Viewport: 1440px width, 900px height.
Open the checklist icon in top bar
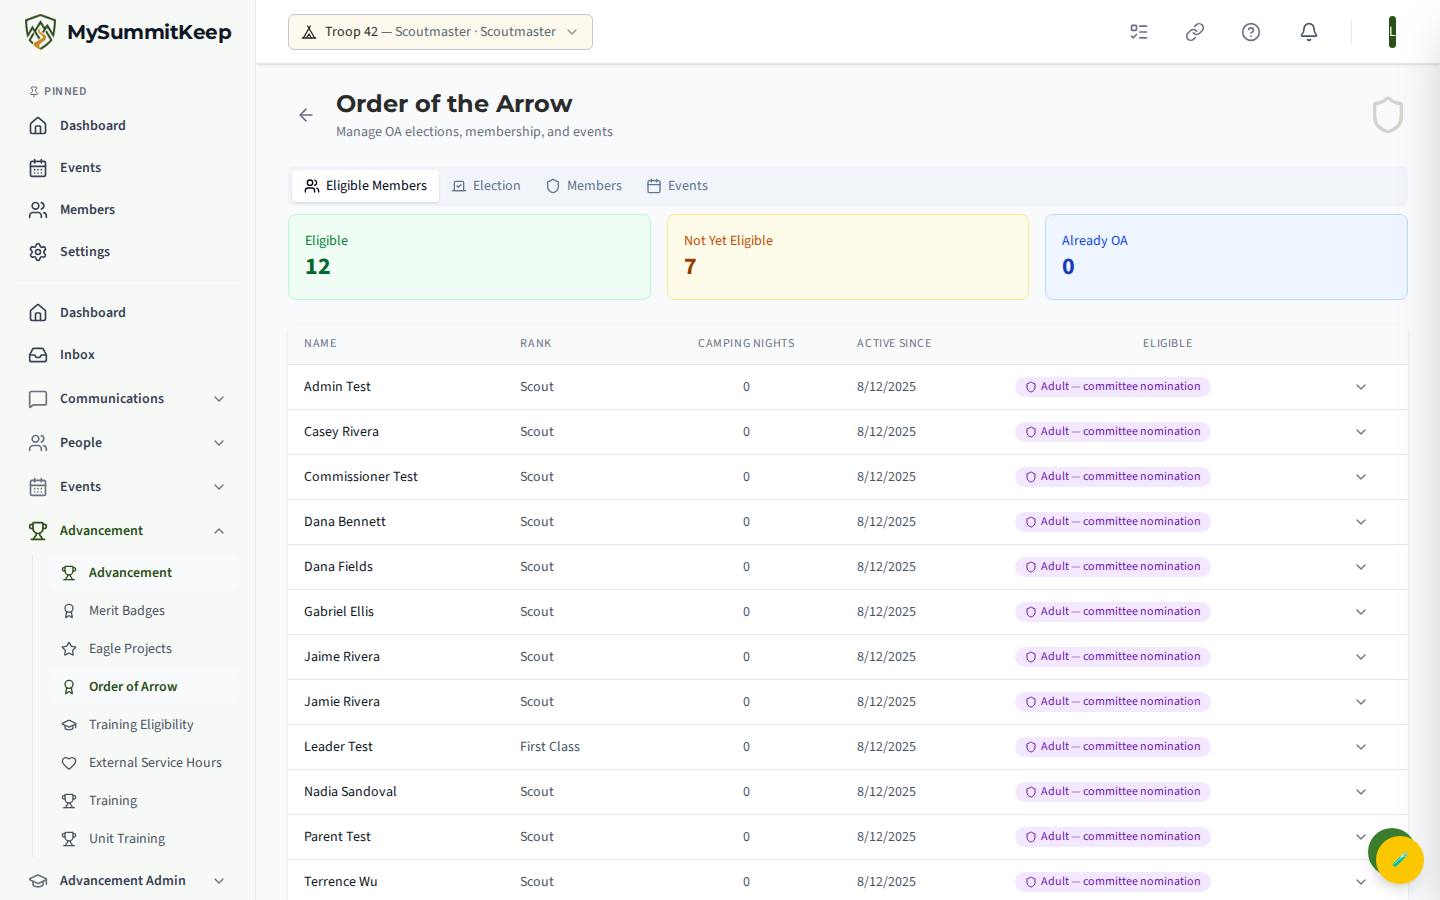click(x=1139, y=32)
